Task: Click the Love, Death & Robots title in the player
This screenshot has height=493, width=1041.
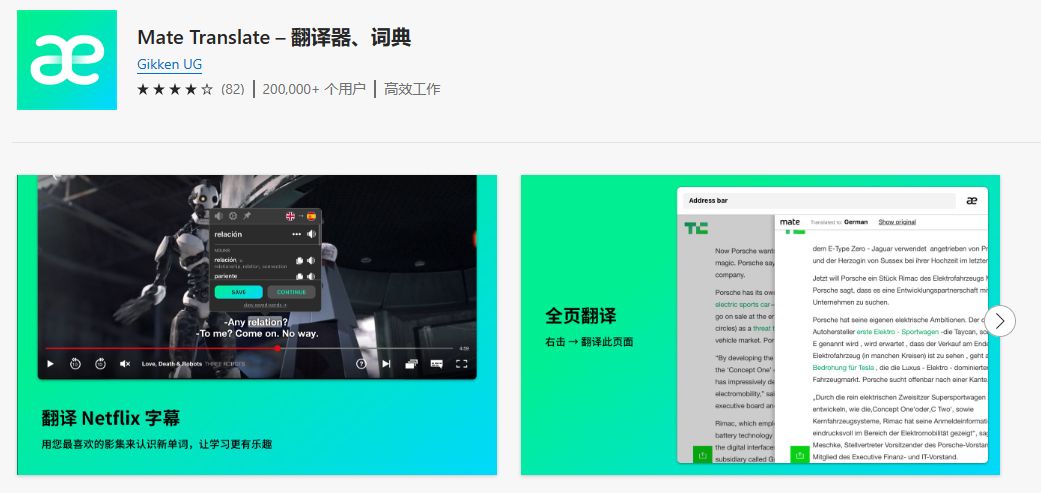Action: click(x=173, y=364)
